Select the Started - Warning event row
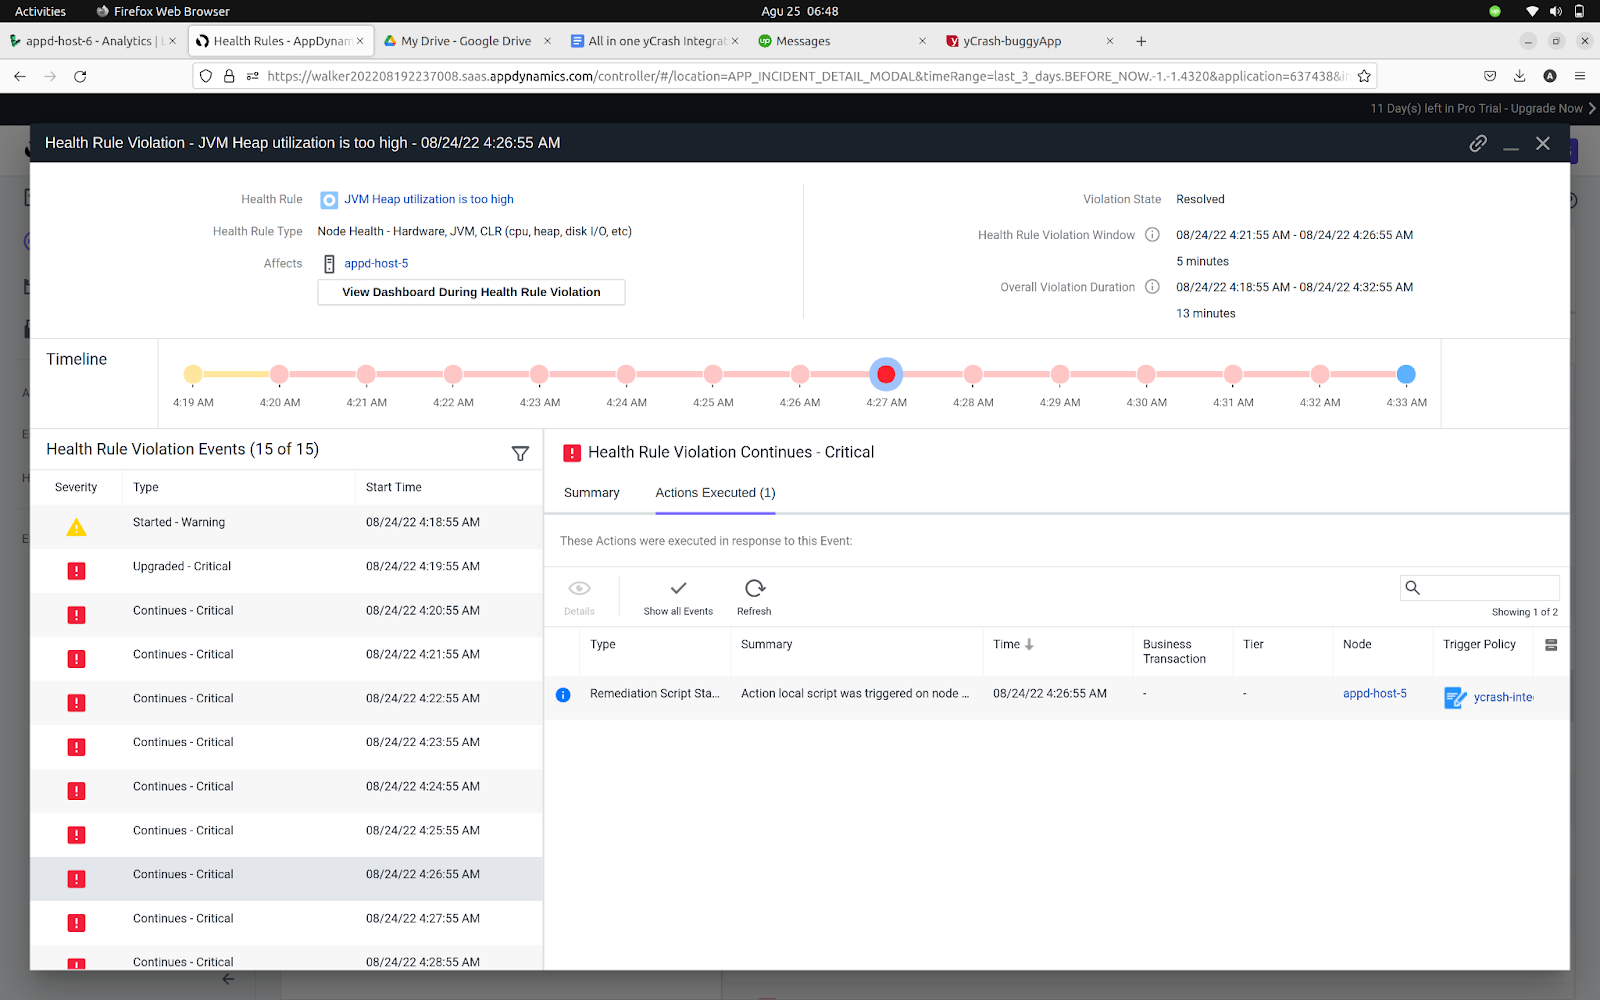Viewport: 1600px width, 1000px height. (286, 527)
